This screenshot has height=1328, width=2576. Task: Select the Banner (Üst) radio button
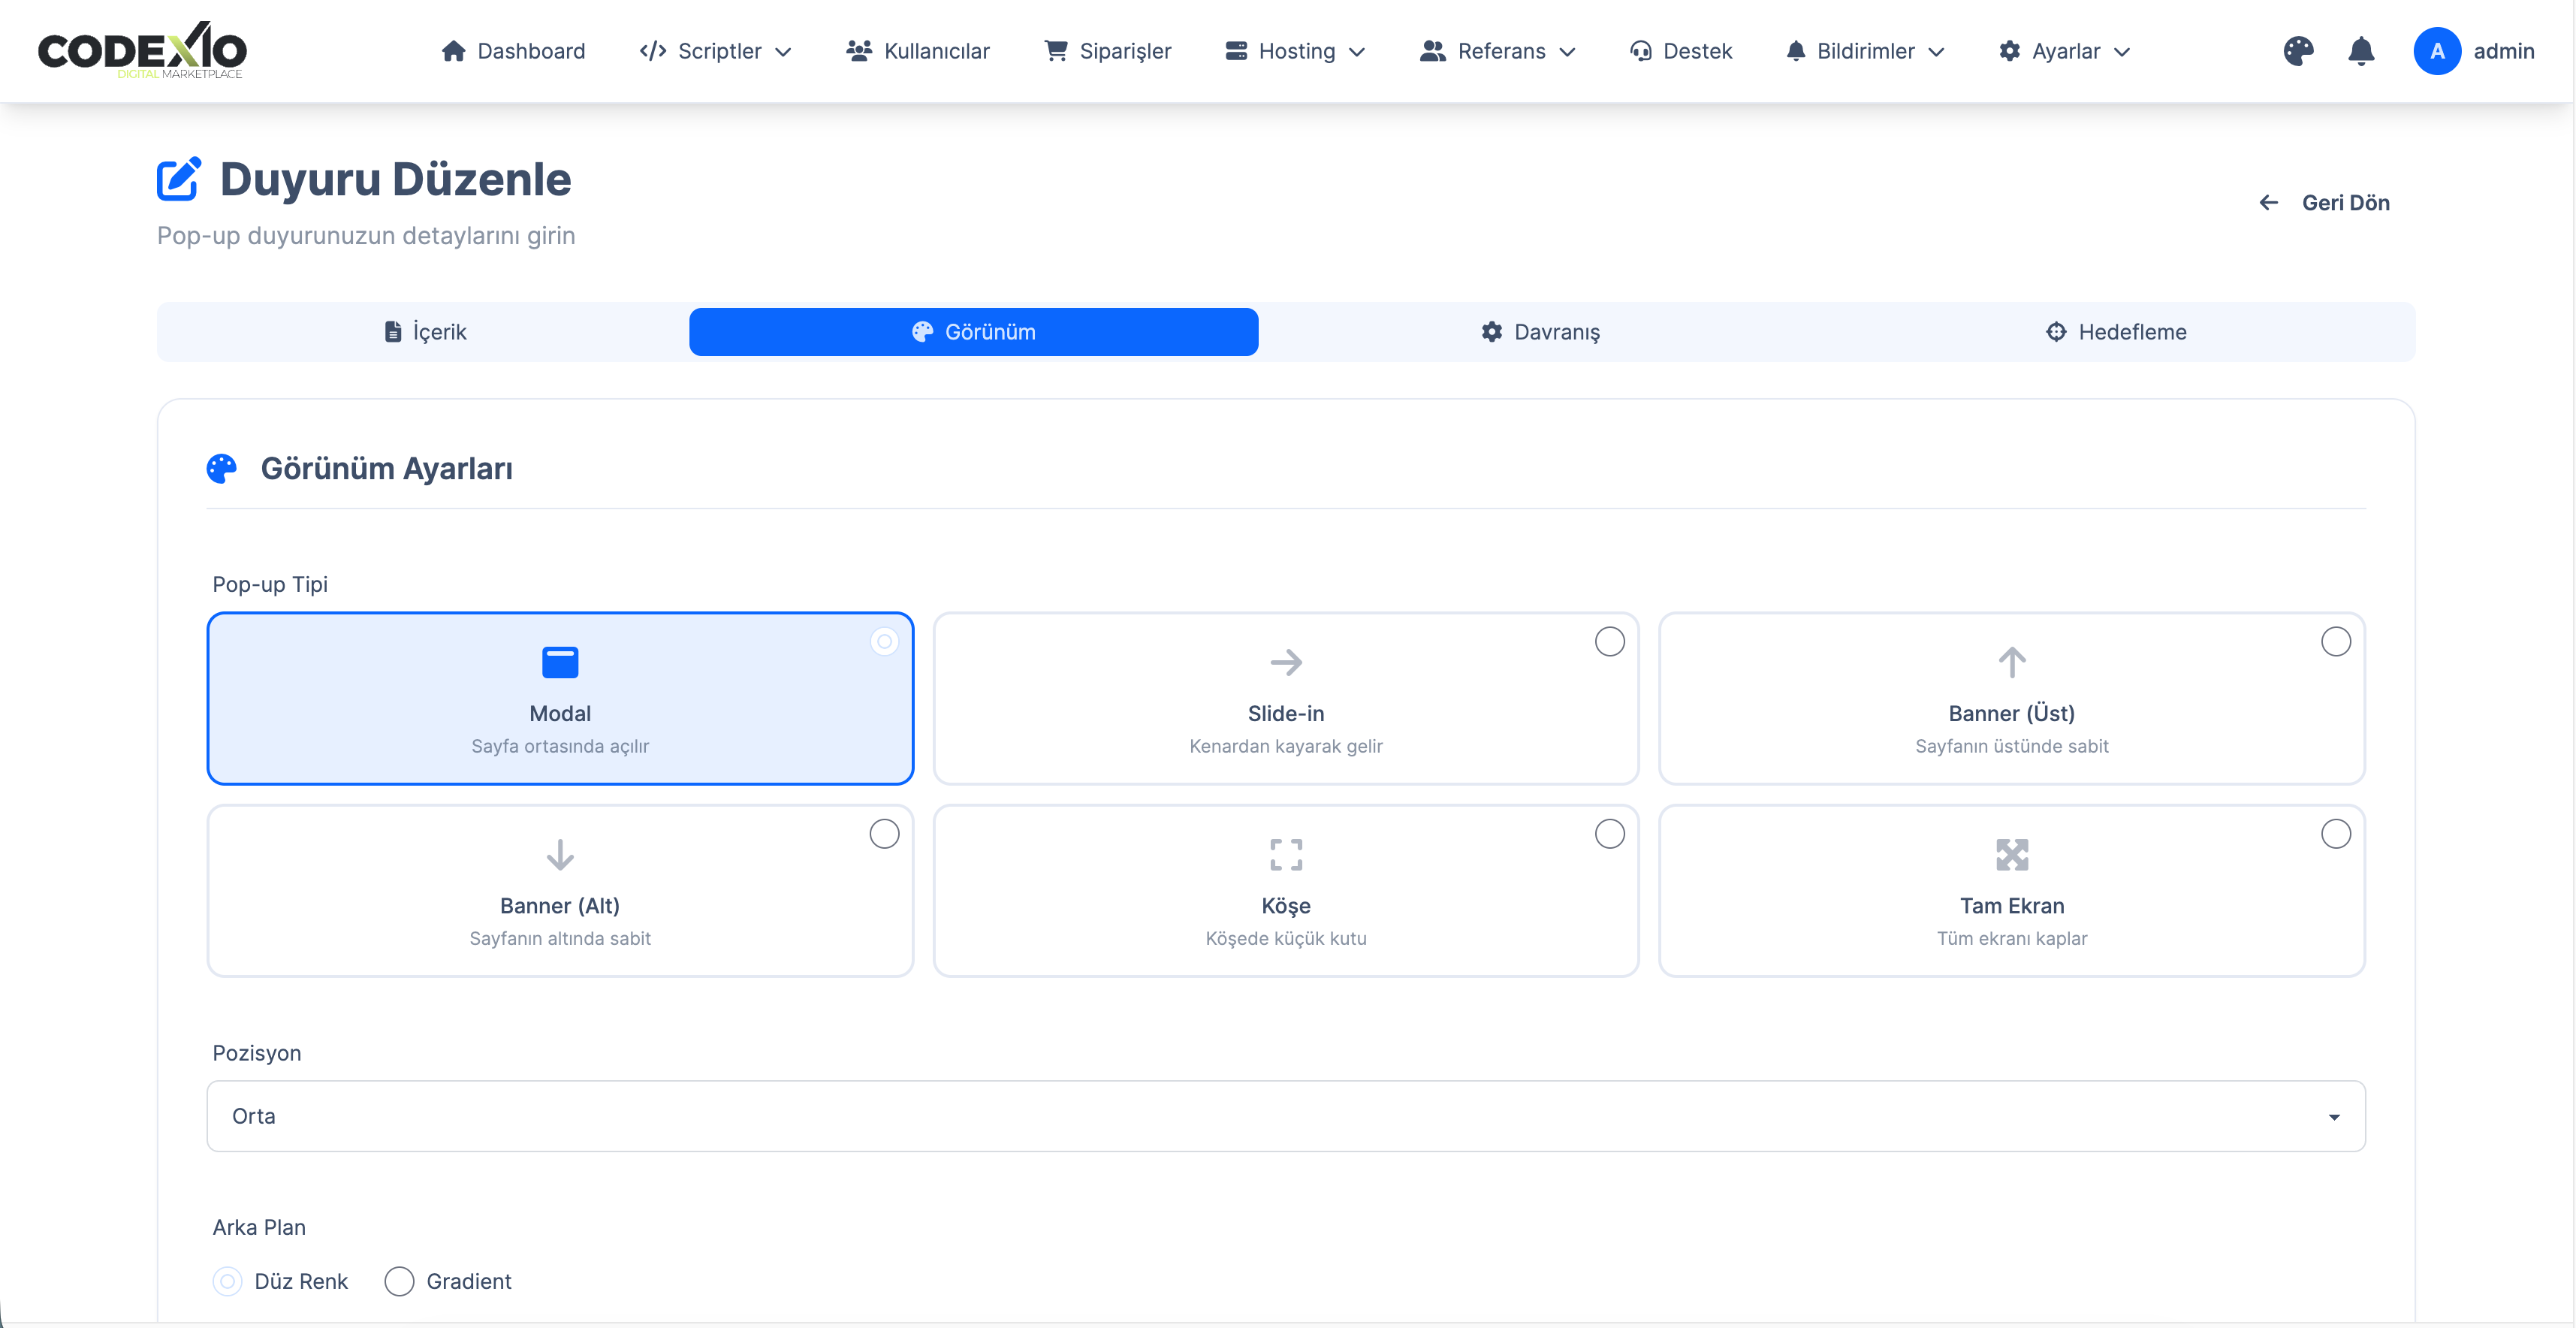click(x=2336, y=642)
